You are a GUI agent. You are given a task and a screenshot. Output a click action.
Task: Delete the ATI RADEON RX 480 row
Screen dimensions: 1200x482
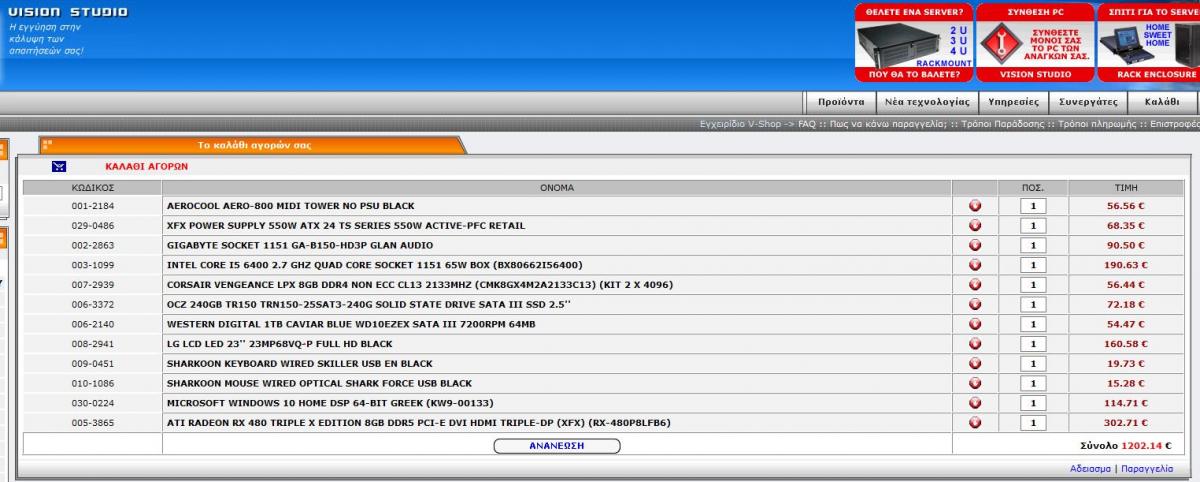tap(975, 423)
